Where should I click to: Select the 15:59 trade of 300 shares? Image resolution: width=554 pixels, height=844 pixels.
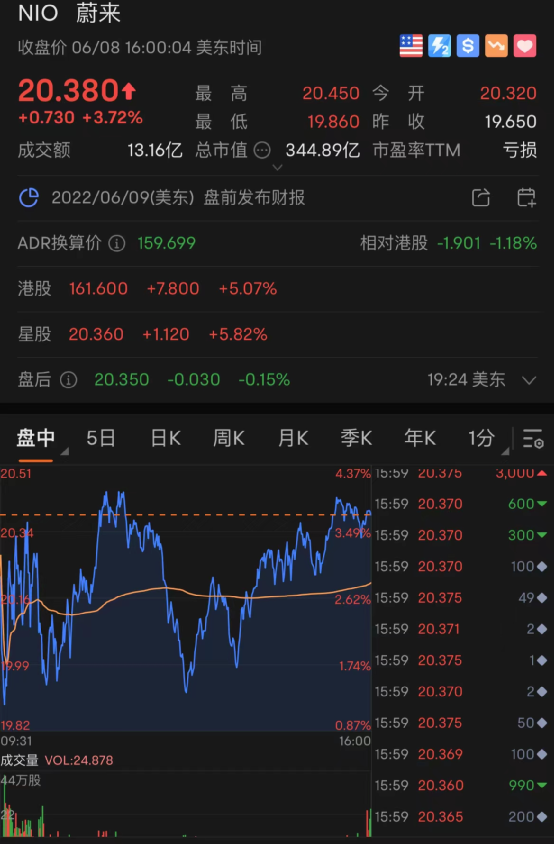pos(461,536)
